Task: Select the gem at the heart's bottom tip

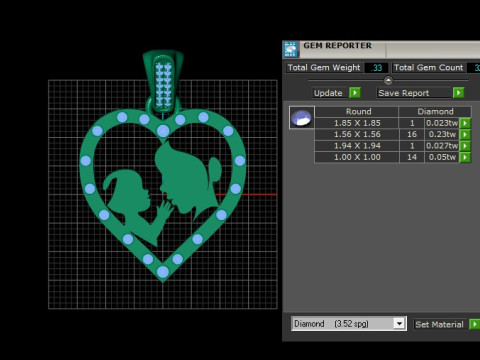Action: click(x=163, y=272)
